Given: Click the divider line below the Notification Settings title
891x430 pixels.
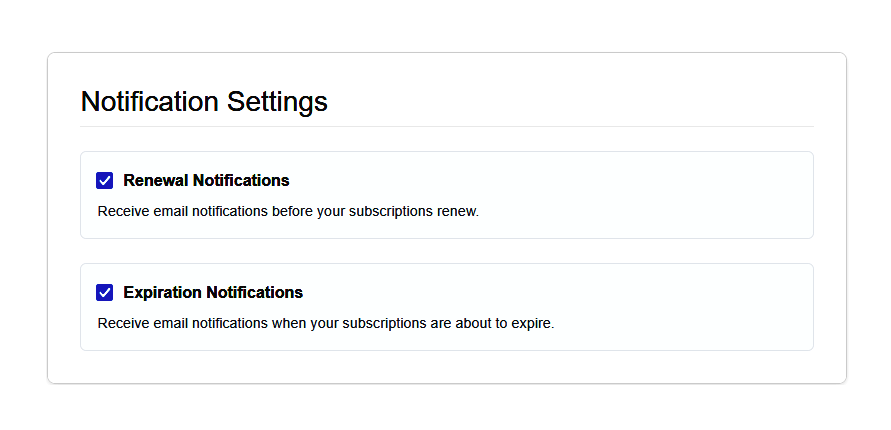Looking at the screenshot, I should click(x=446, y=127).
